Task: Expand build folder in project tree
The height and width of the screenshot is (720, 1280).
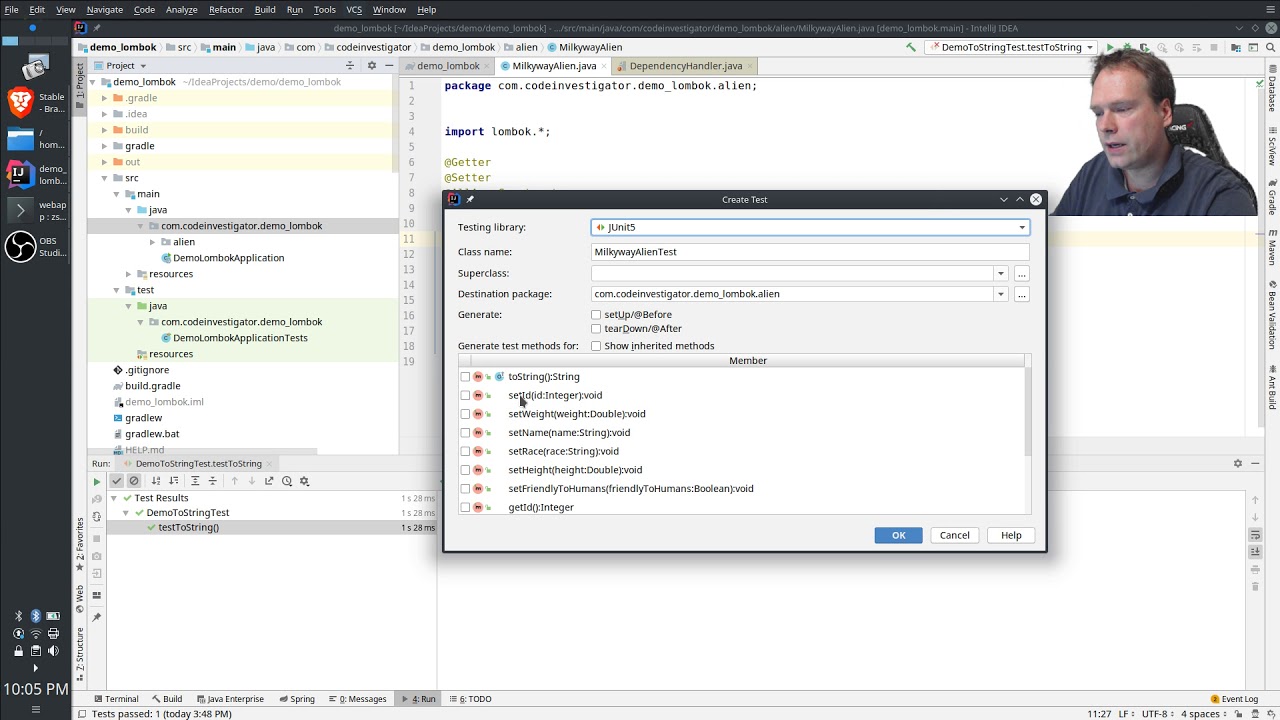Action: click(x=105, y=130)
